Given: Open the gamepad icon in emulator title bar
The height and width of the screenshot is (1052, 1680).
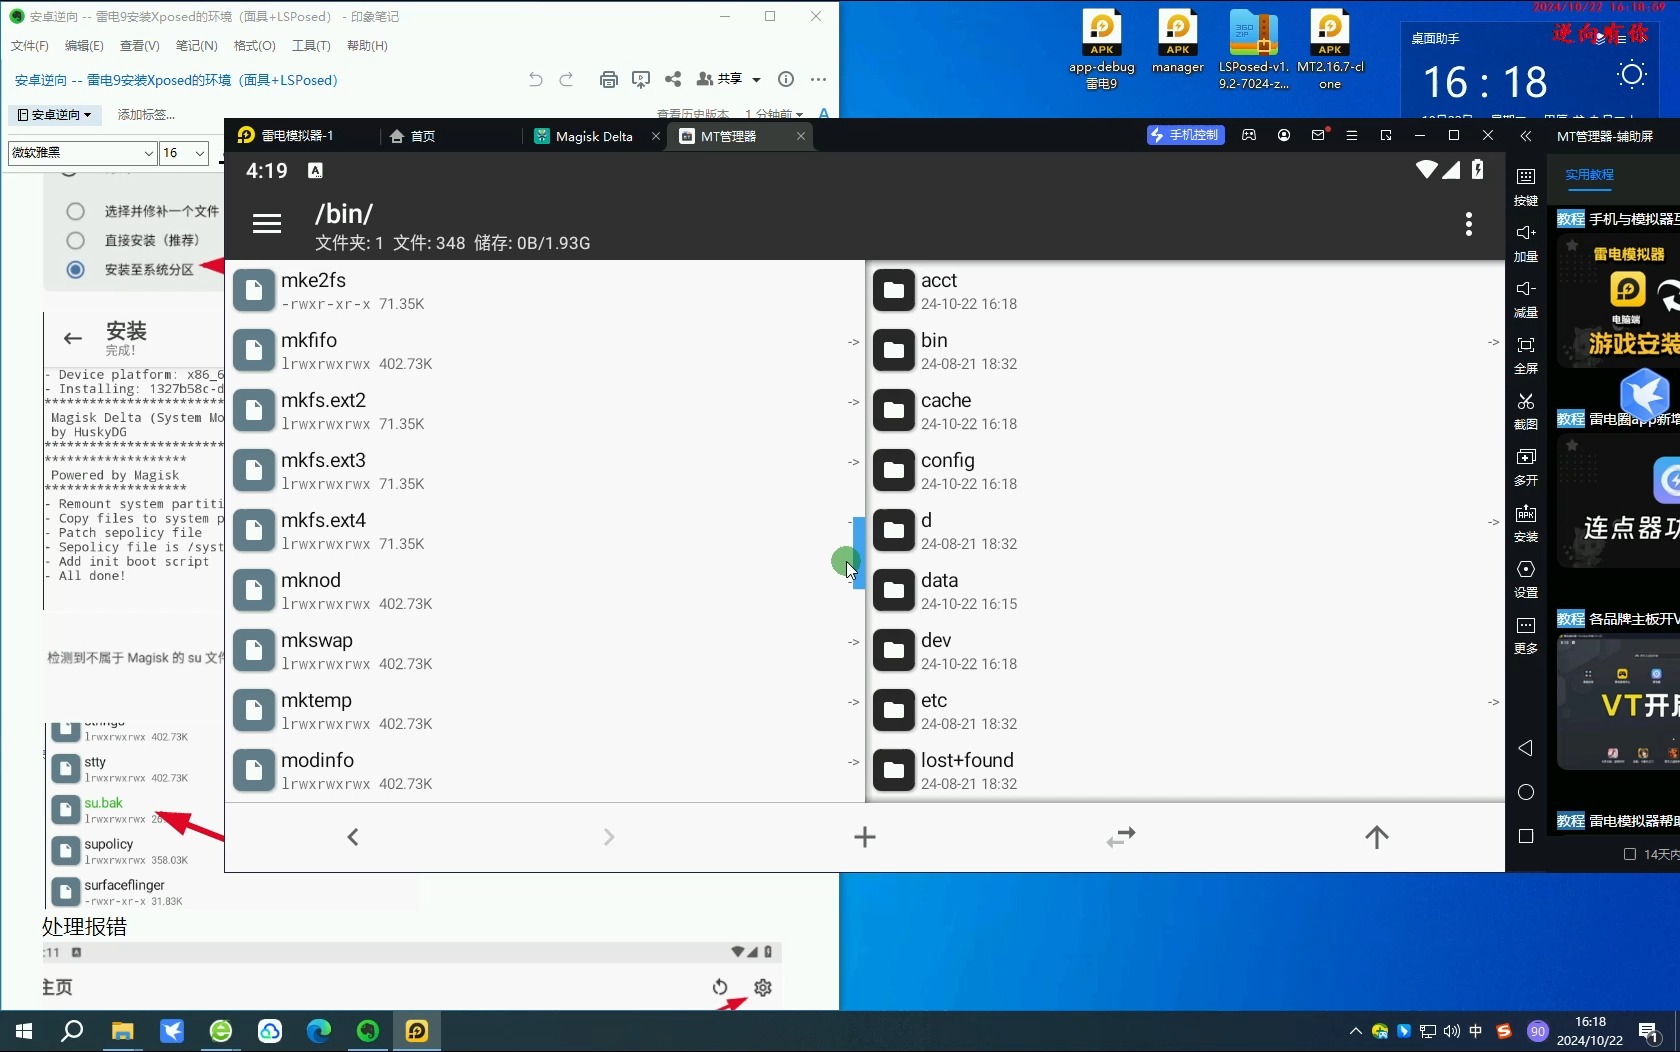Looking at the screenshot, I should [x=1249, y=135].
